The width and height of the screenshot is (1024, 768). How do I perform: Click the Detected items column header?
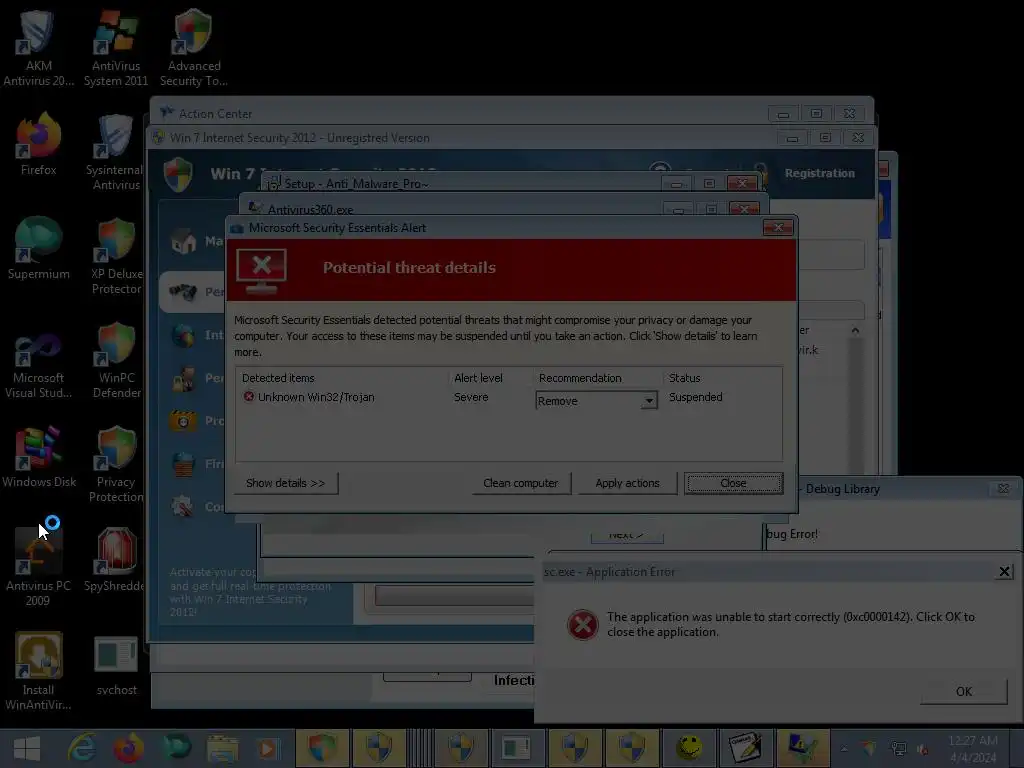(278, 378)
